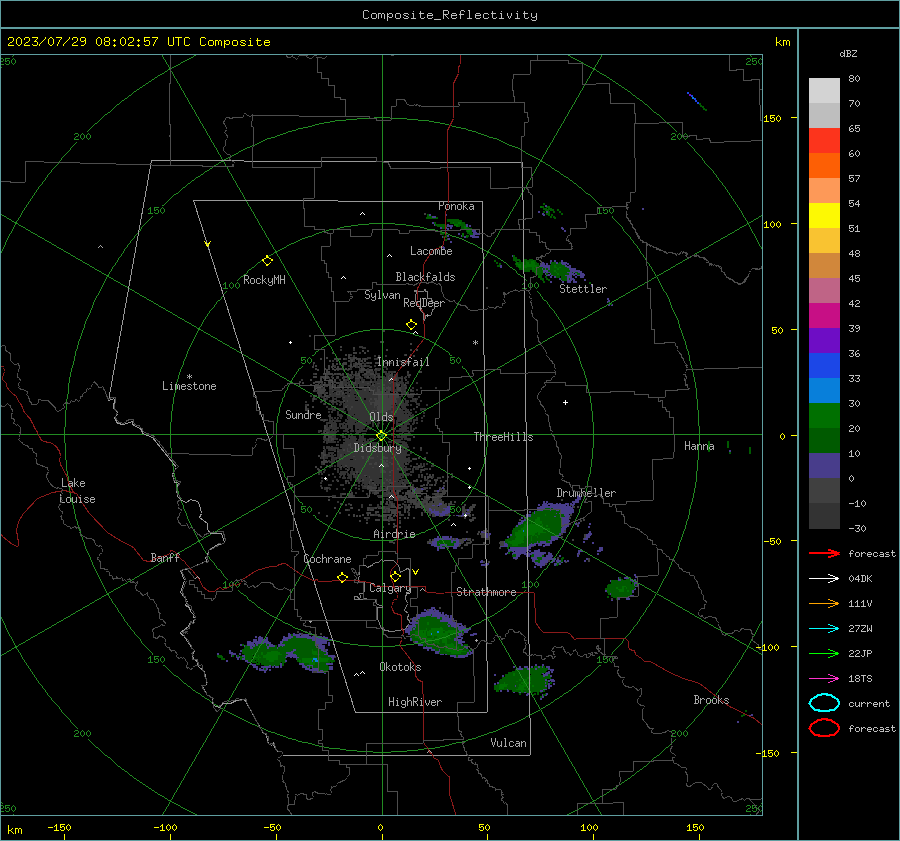Click the yellow diamond marker below Cochrane
The height and width of the screenshot is (841, 900).
pos(342,577)
